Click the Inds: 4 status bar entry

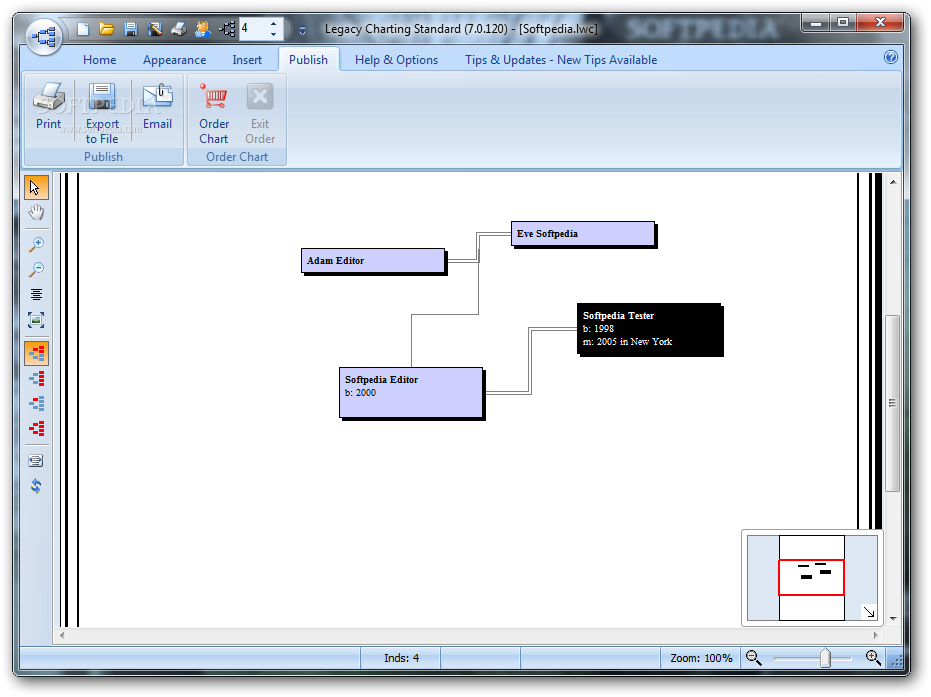pyautogui.click(x=401, y=658)
